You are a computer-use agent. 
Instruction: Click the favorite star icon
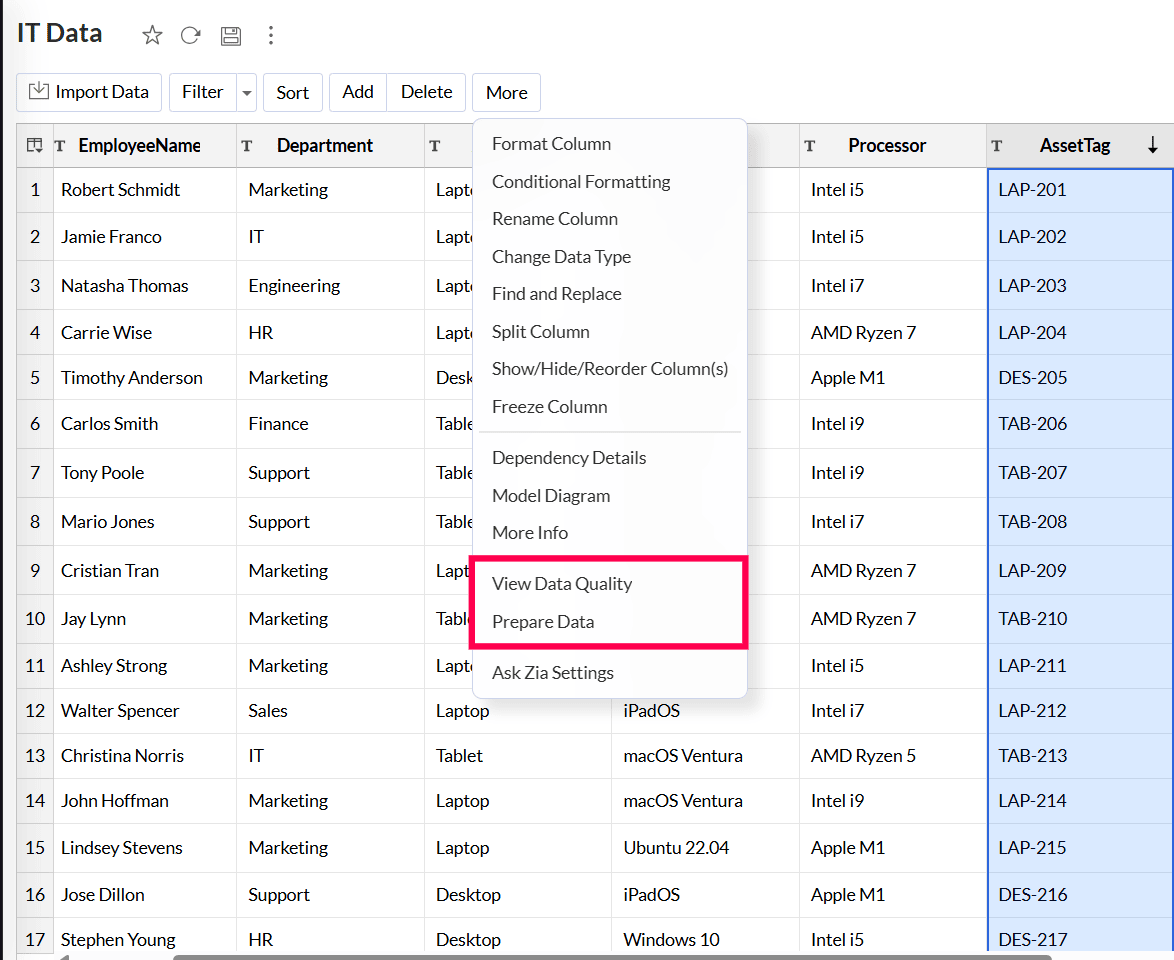tap(152, 36)
